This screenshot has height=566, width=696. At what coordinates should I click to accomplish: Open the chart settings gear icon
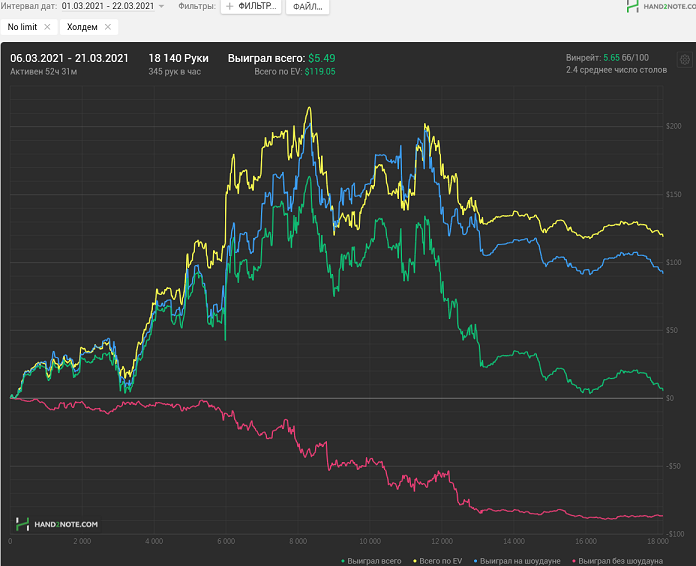click(684, 59)
